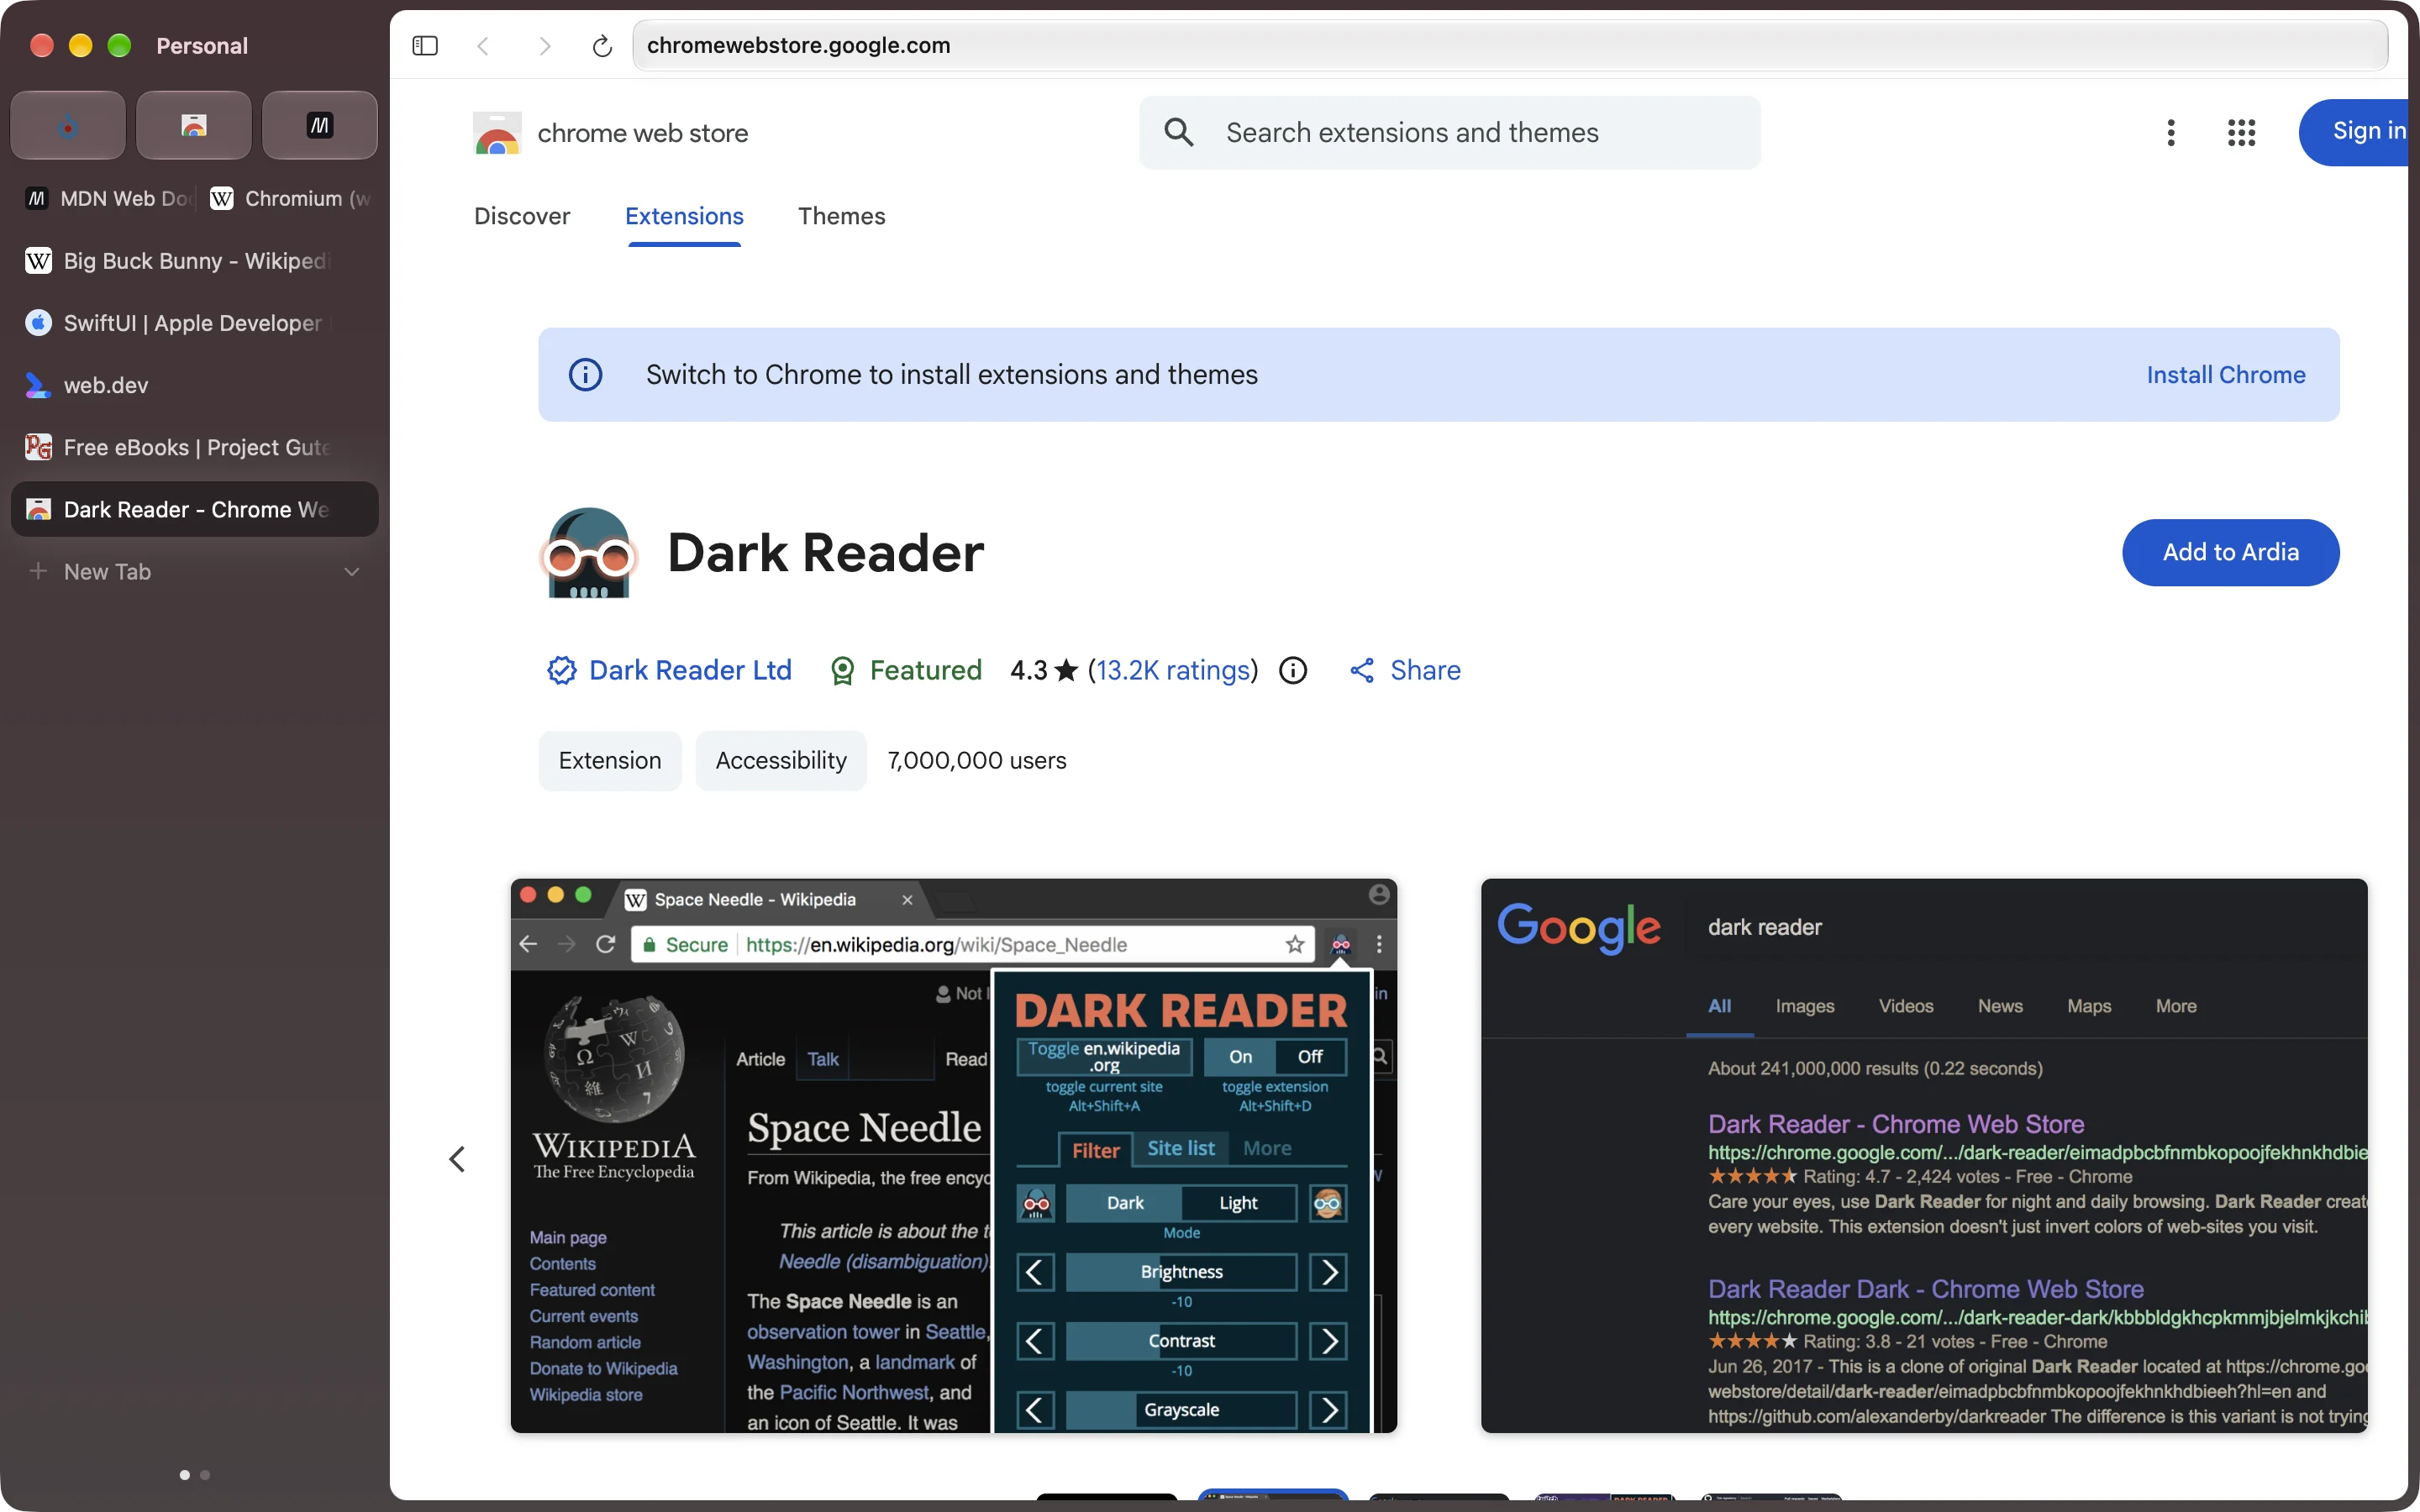
Task: Open the three-dot more options menu
Action: (2171, 132)
